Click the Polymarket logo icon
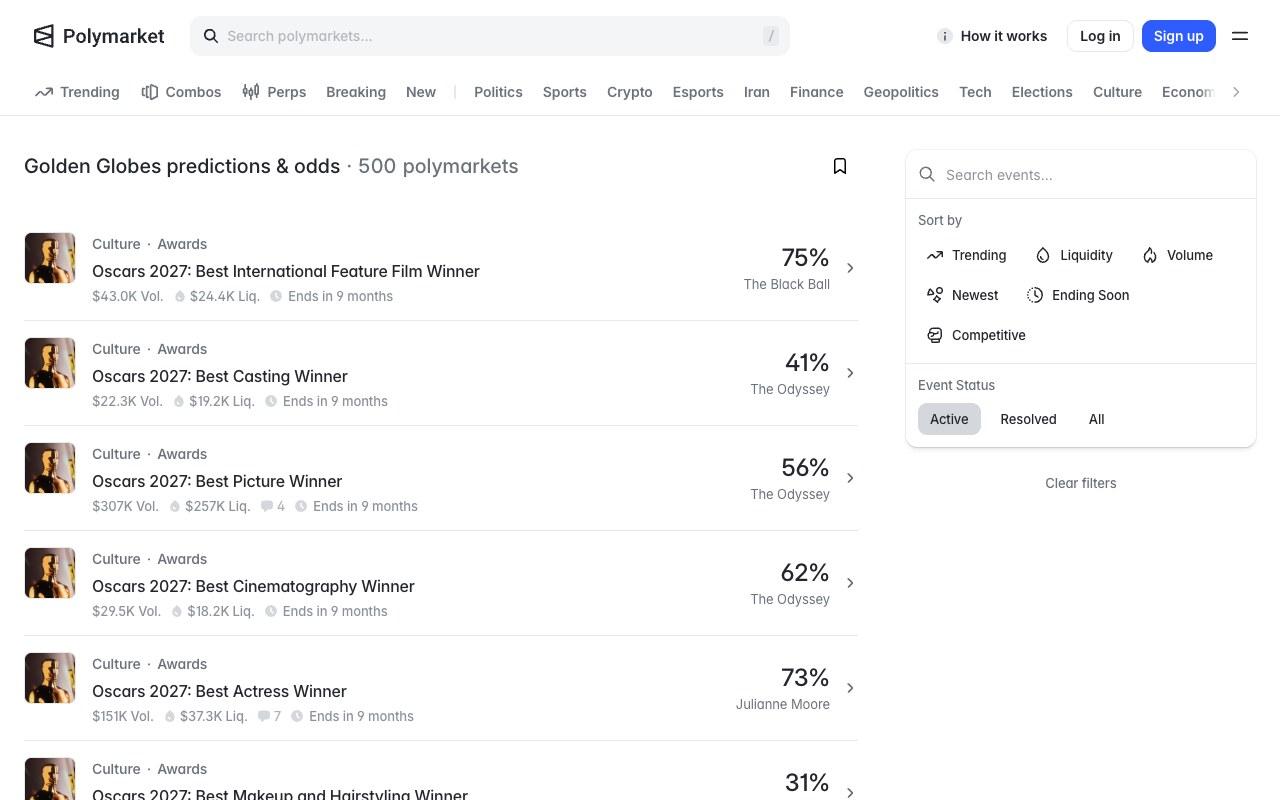Screen dimensions: 1280x800 (43, 36)
